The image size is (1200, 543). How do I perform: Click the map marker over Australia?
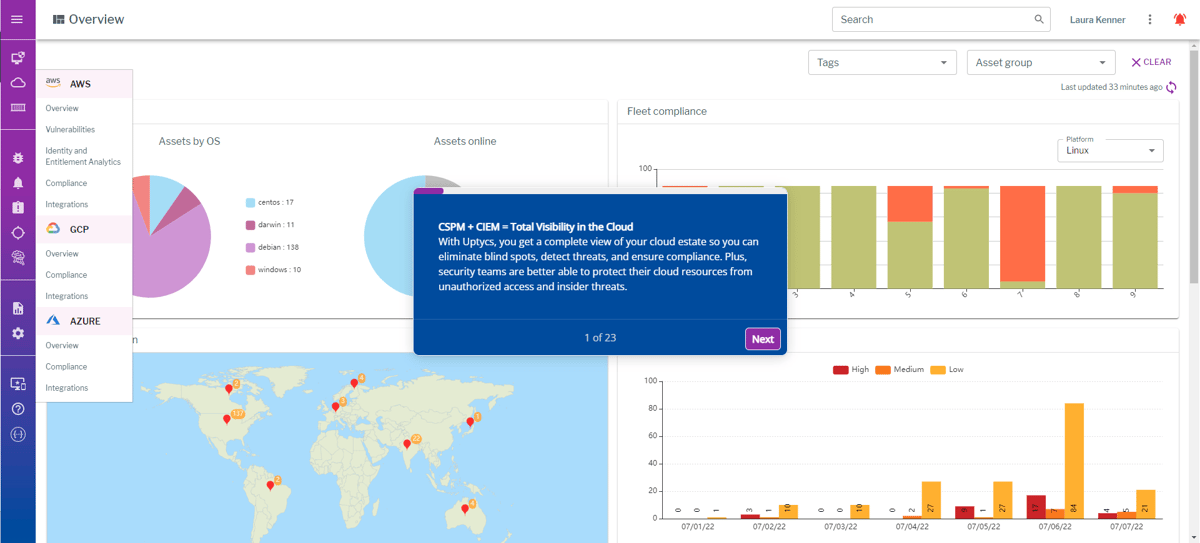click(466, 509)
